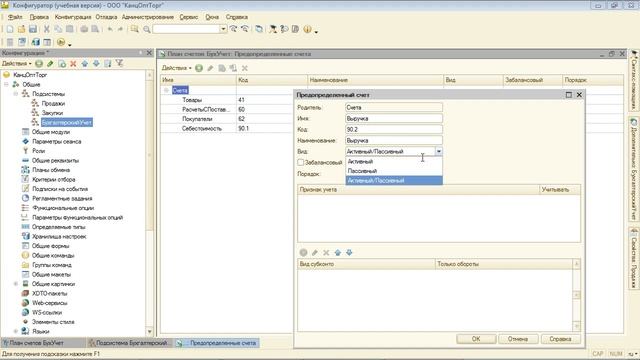Image resolution: width=640 pixels, height=360 pixels.
Task: Open the Конфигурация menu
Action: [73, 17]
